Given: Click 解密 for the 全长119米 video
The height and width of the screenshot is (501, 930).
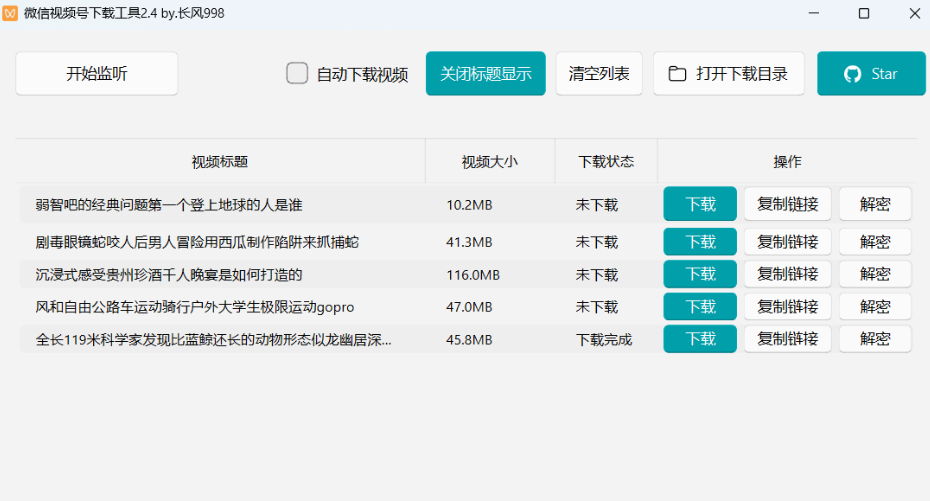Looking at the screenshot, I should [x=875, y=339].
